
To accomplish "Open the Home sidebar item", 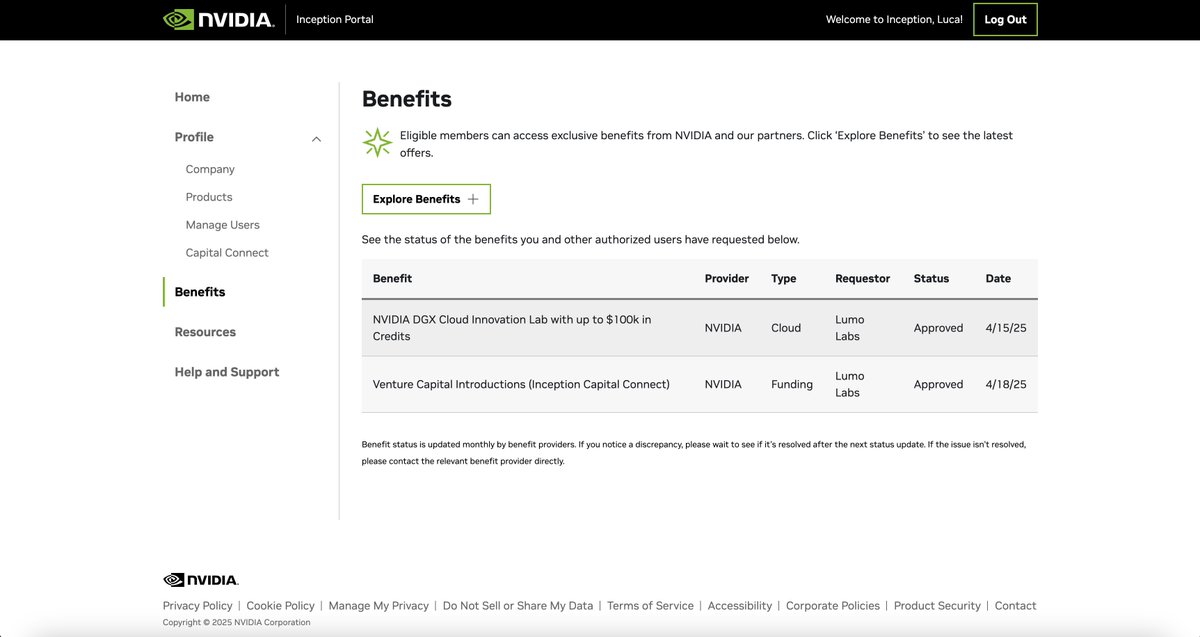I will coord(192,97).
